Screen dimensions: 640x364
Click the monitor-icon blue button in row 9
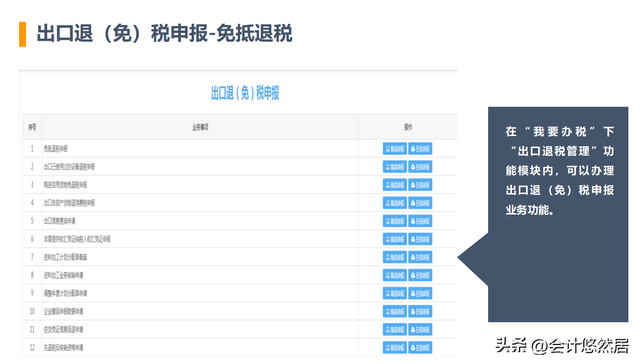394,293
